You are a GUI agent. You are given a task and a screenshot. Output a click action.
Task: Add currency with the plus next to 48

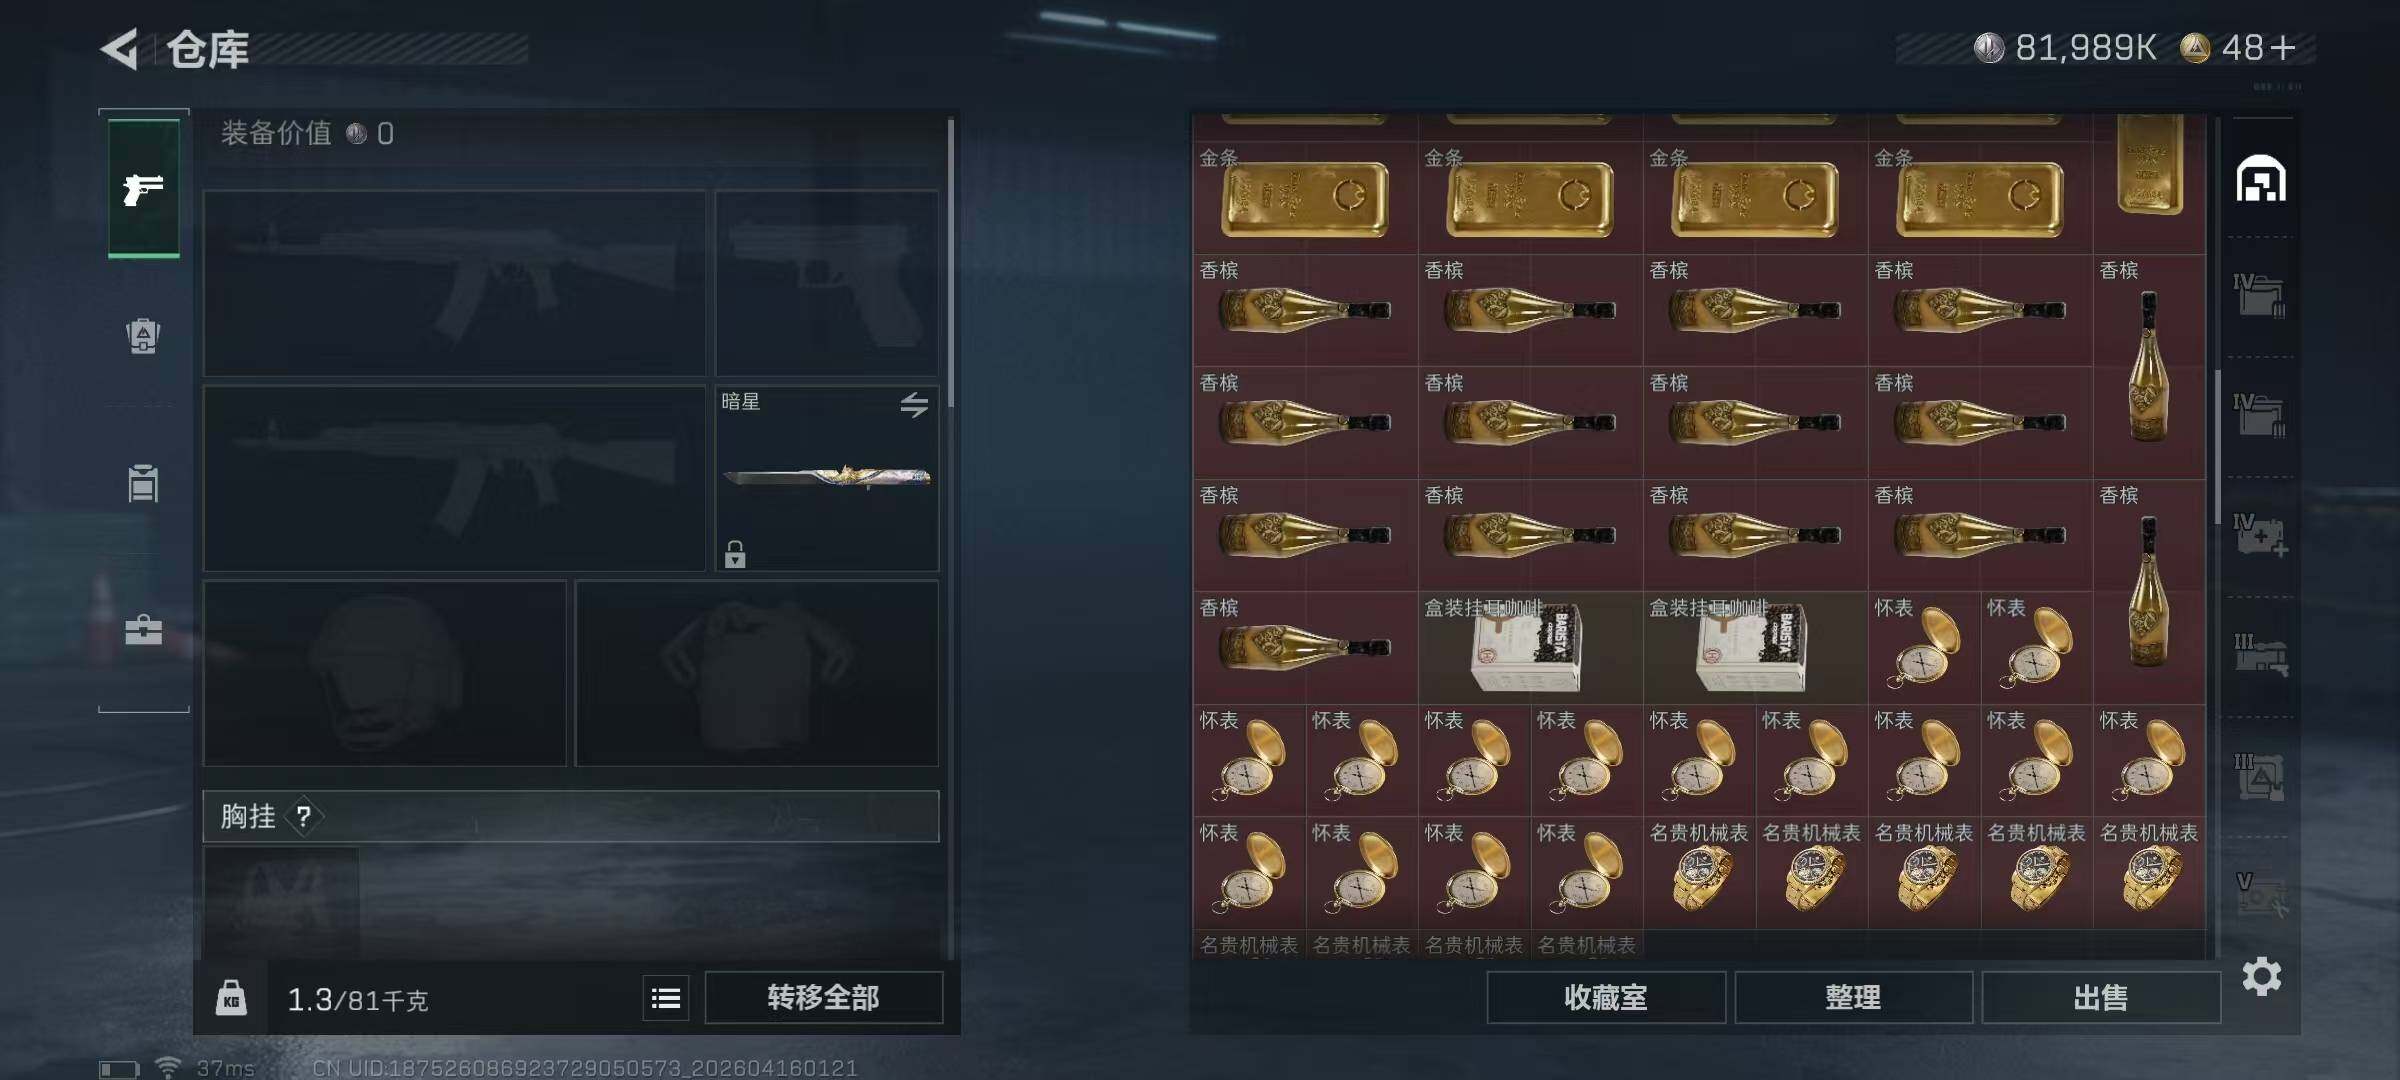2283,48
